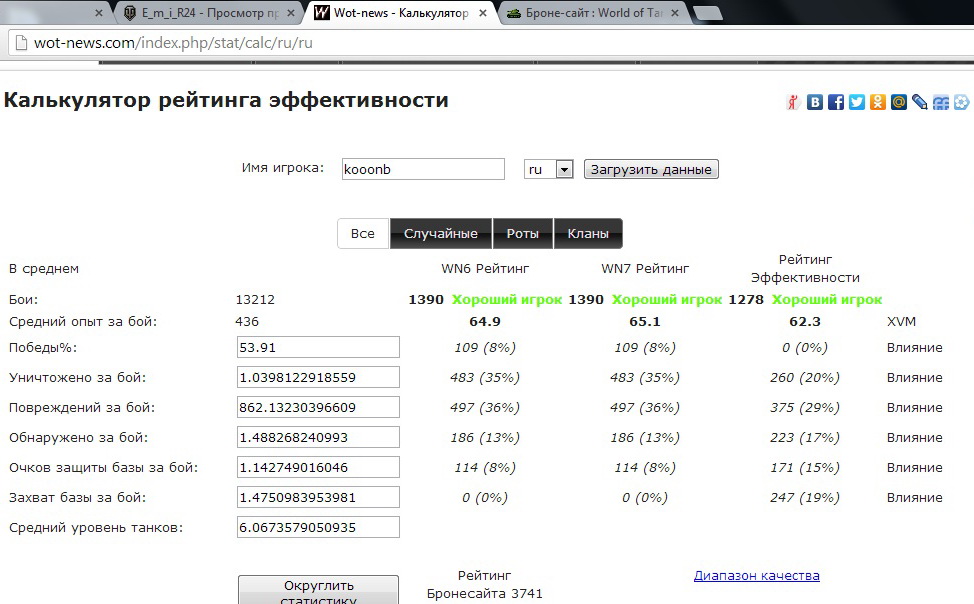
Task: Share page via Ya.ru red figure icon
Action: click(793, 102)
